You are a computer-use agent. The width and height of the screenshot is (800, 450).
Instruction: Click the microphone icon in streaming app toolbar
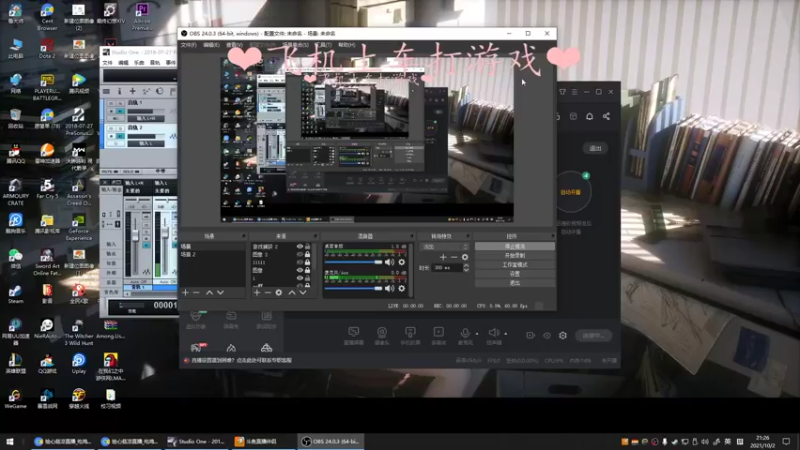pyautogui.click(x=465, y=333)
